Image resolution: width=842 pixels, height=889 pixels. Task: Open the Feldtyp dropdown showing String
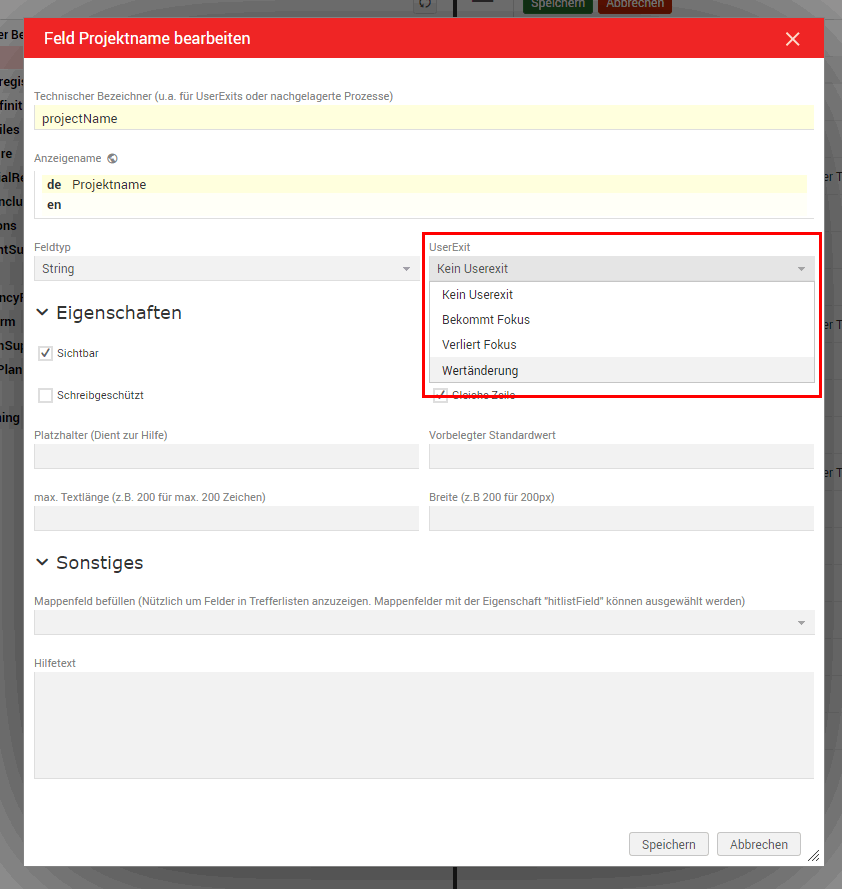tap(227, 268)
